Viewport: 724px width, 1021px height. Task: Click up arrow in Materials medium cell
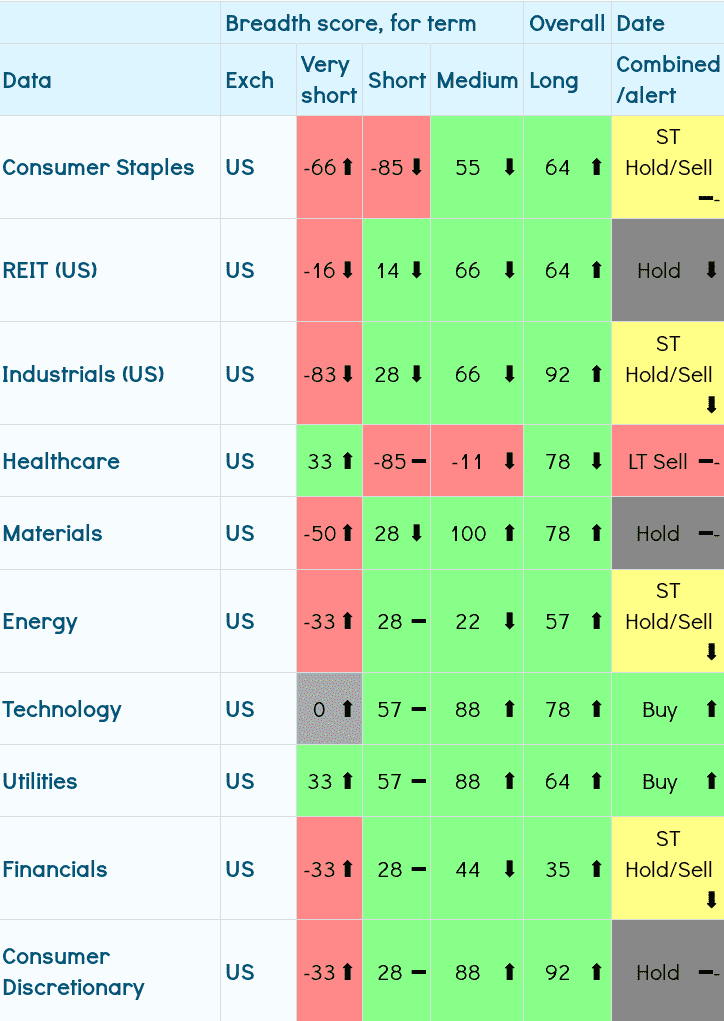point(509,533)
